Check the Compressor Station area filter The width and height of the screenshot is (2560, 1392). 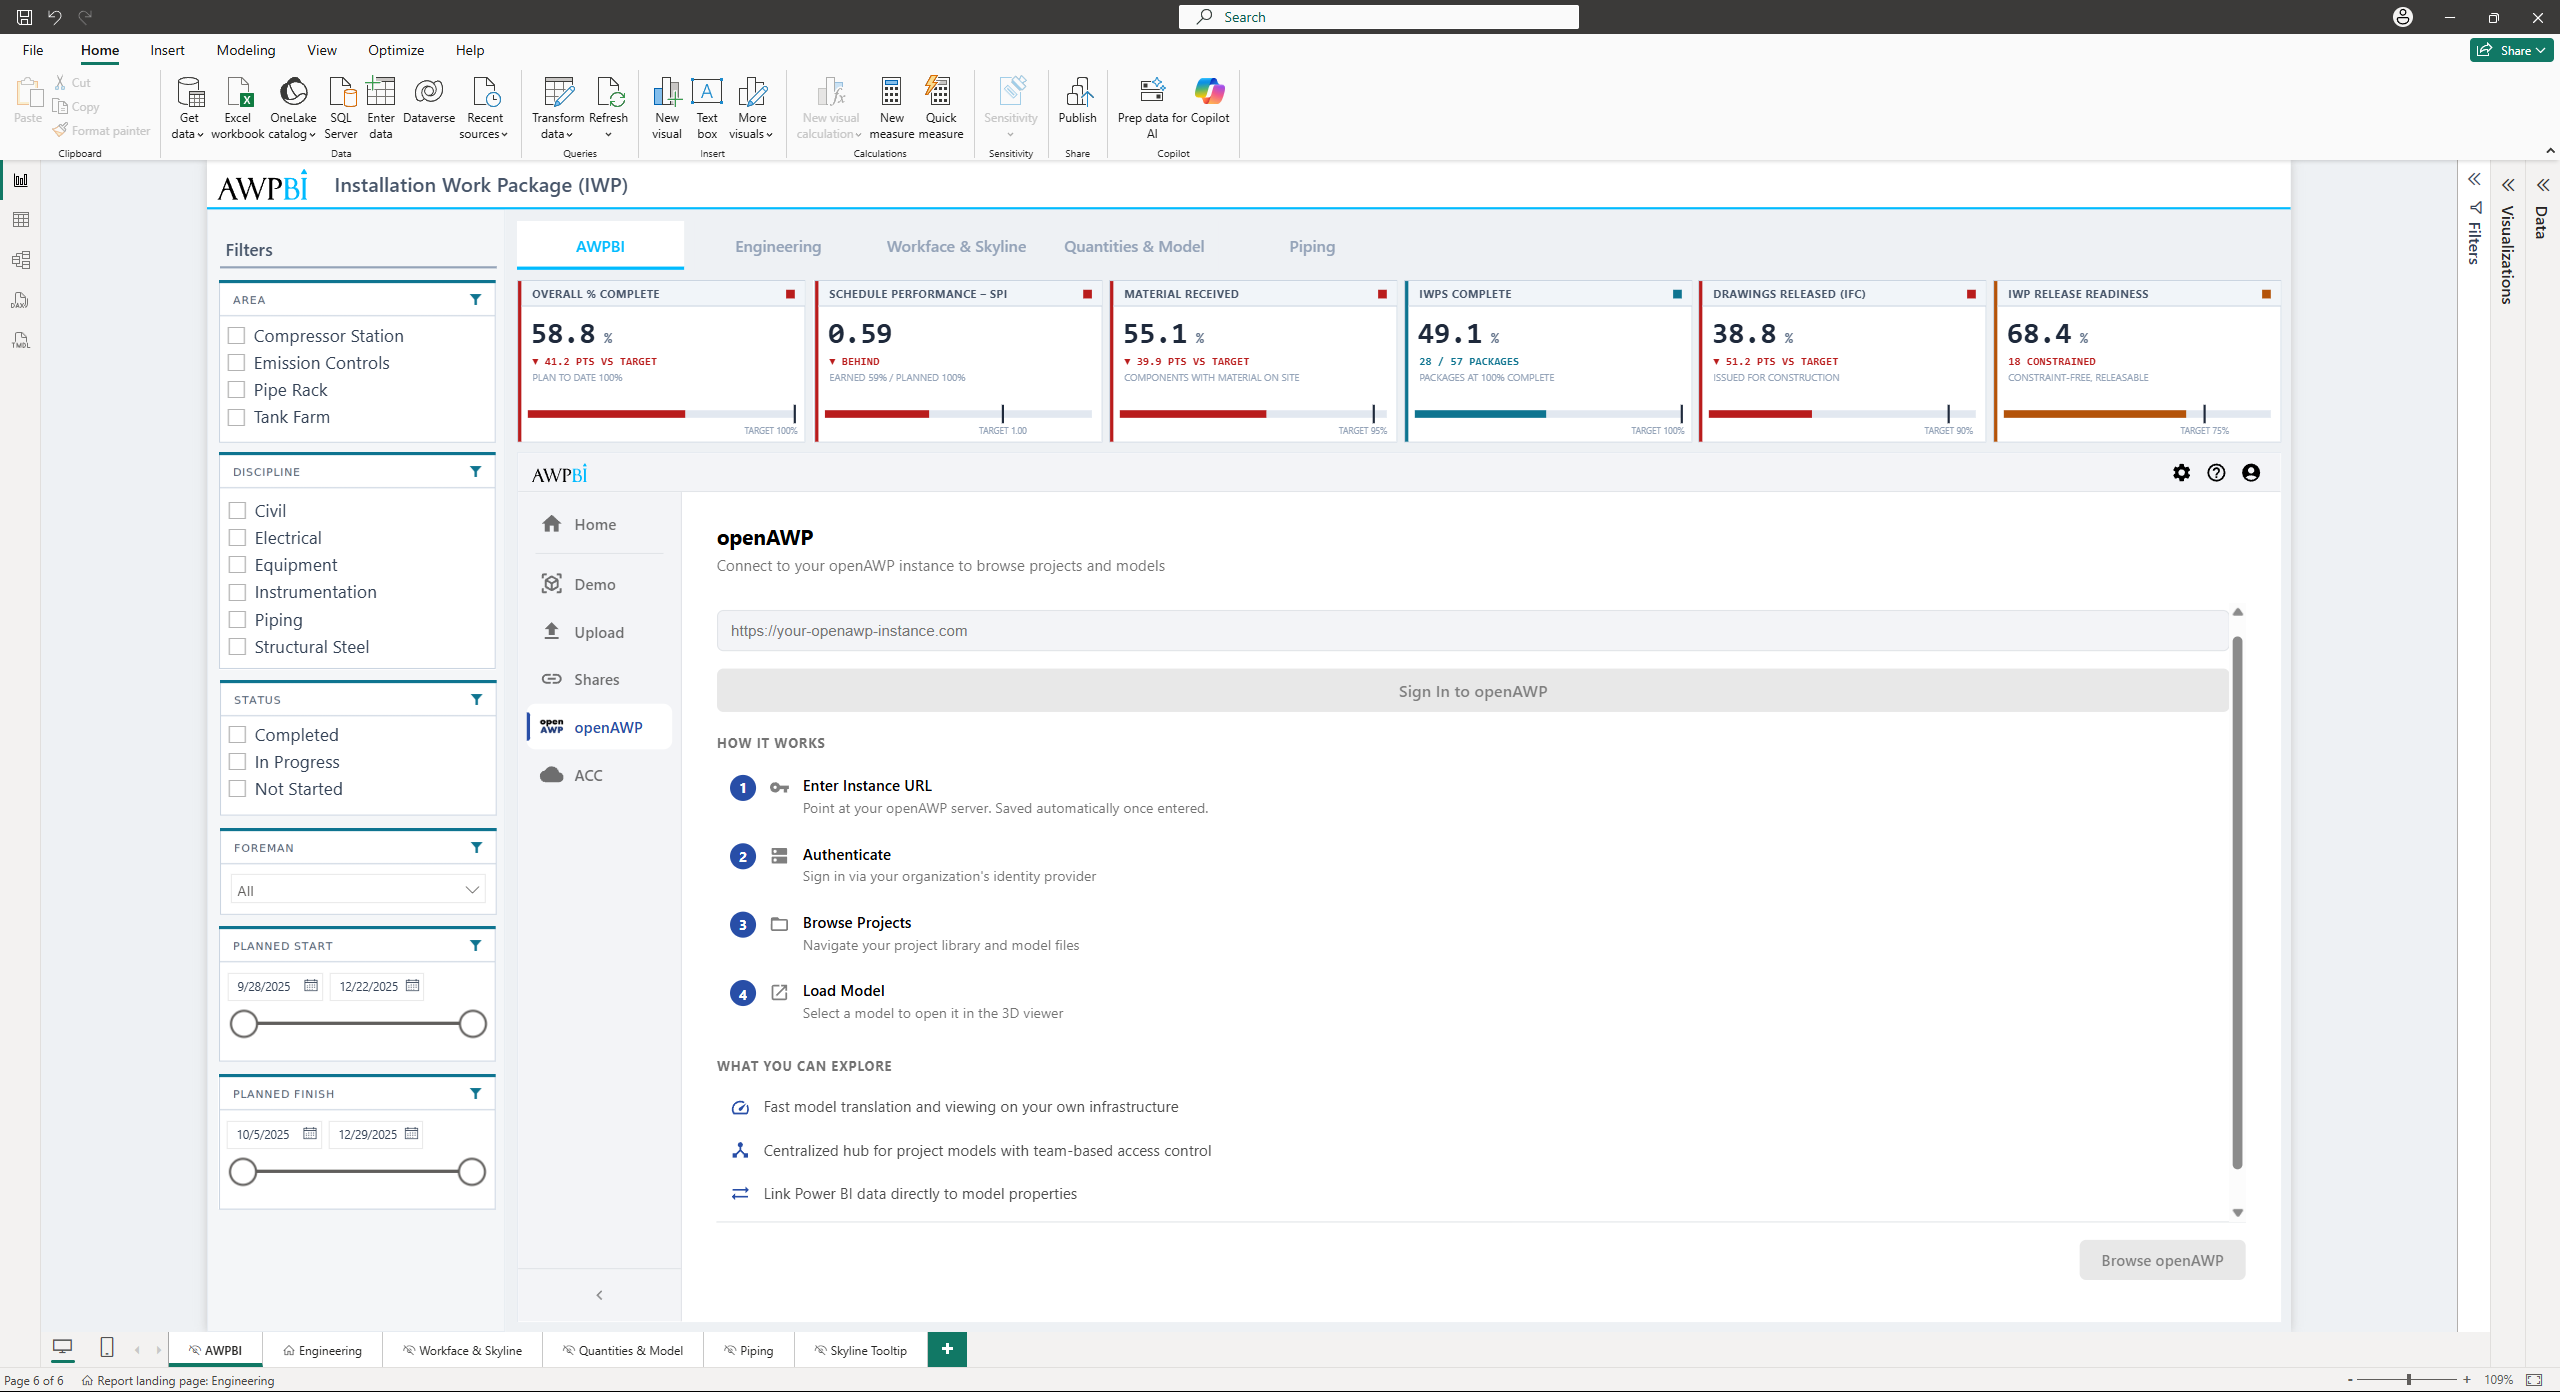(x=237, y=336)
